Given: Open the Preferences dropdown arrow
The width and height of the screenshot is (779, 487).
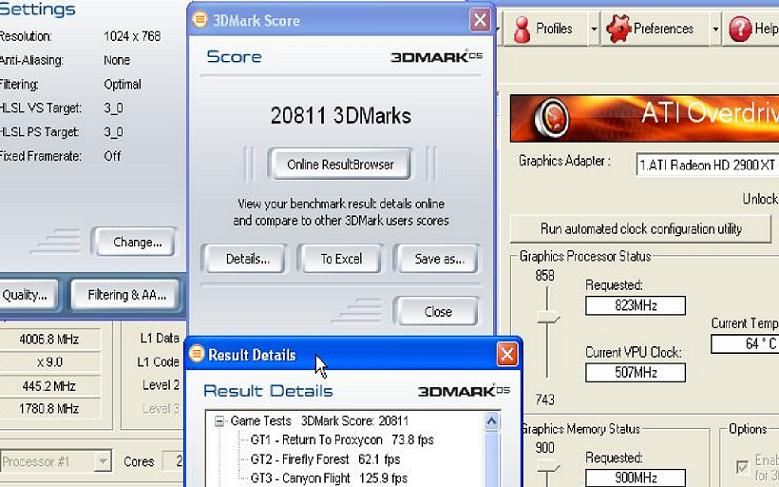Looking at the screenshot, I should (x=715, y=29).
